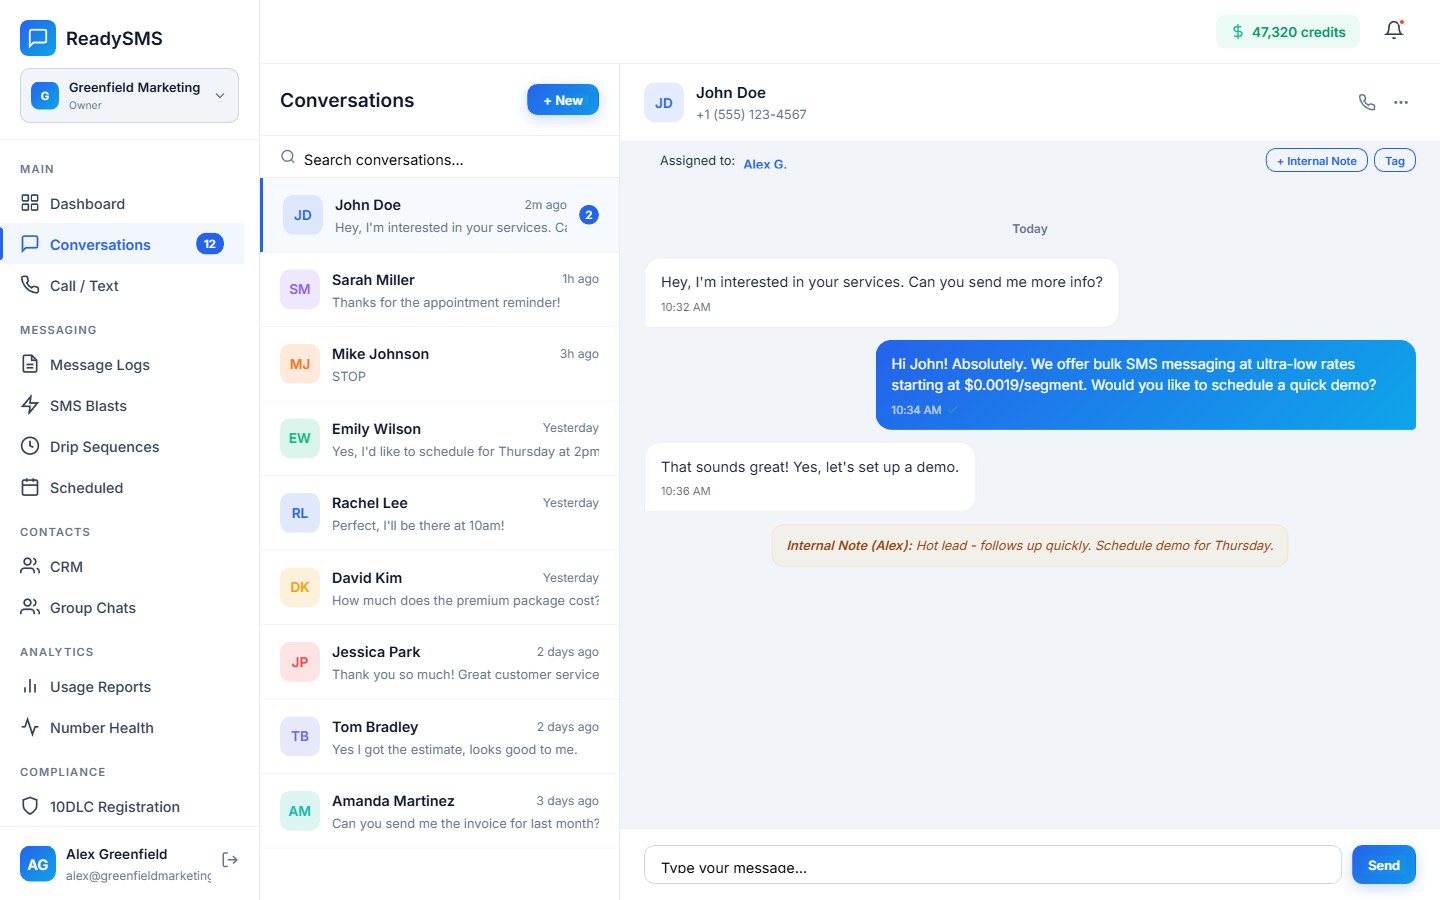Viewport: 1440px width, 900px height.
Task: Click the Send button
Action: tap(1384, 865)
